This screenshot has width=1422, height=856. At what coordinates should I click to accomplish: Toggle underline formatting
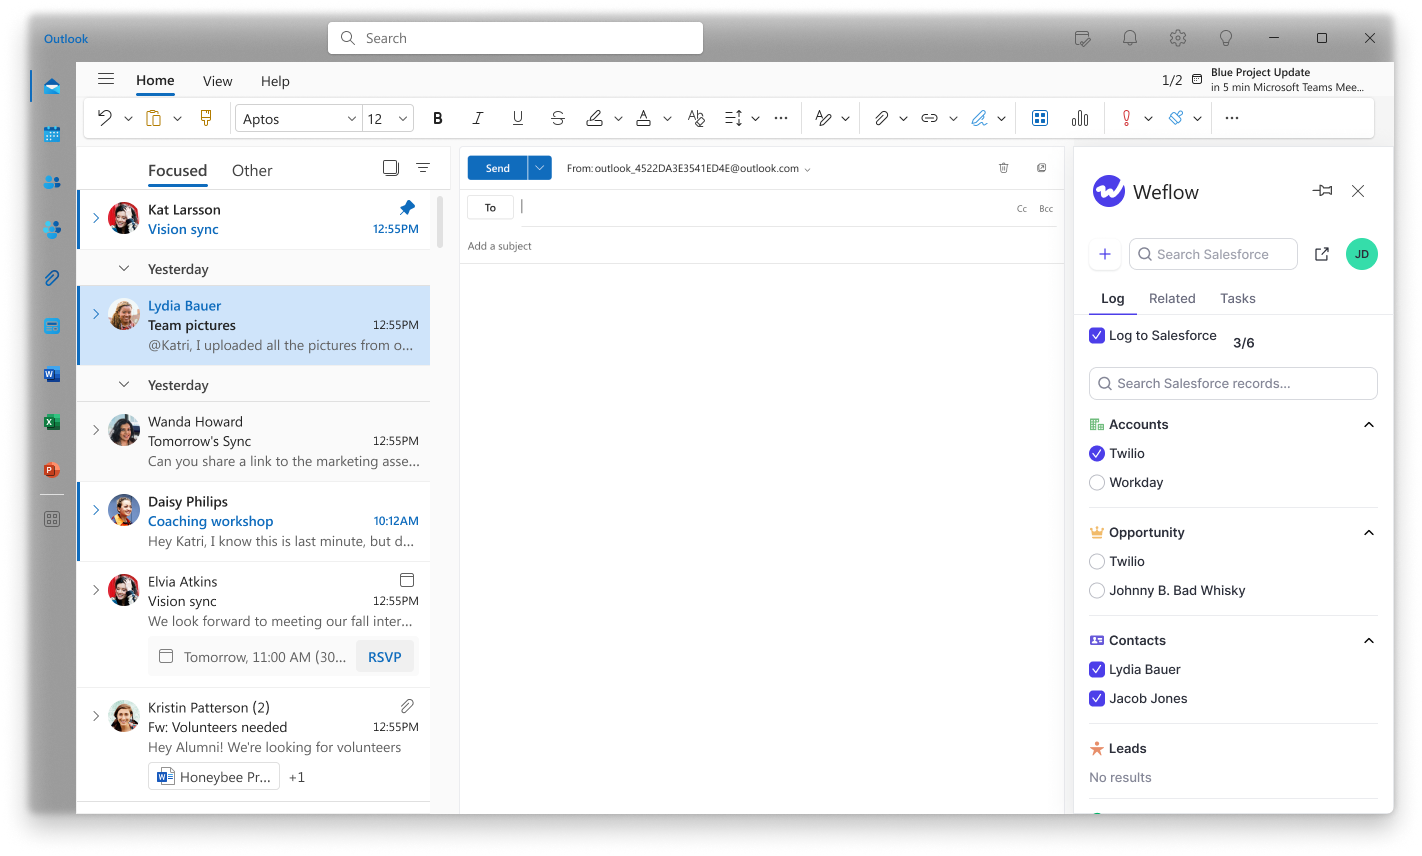click(518, 118)
